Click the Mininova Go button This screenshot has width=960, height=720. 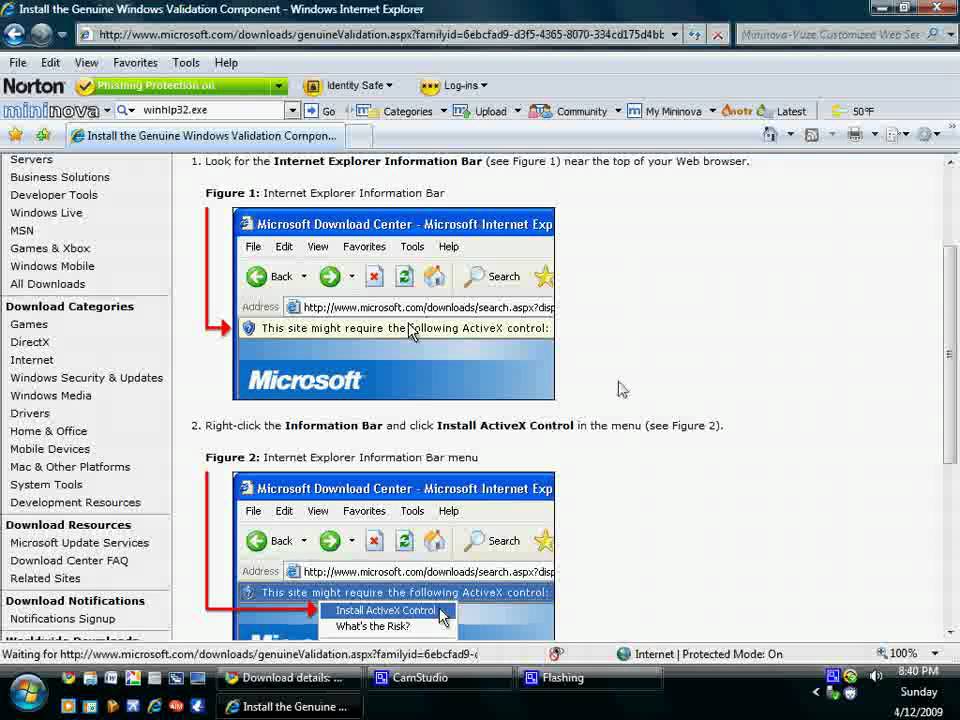(321, 111)
